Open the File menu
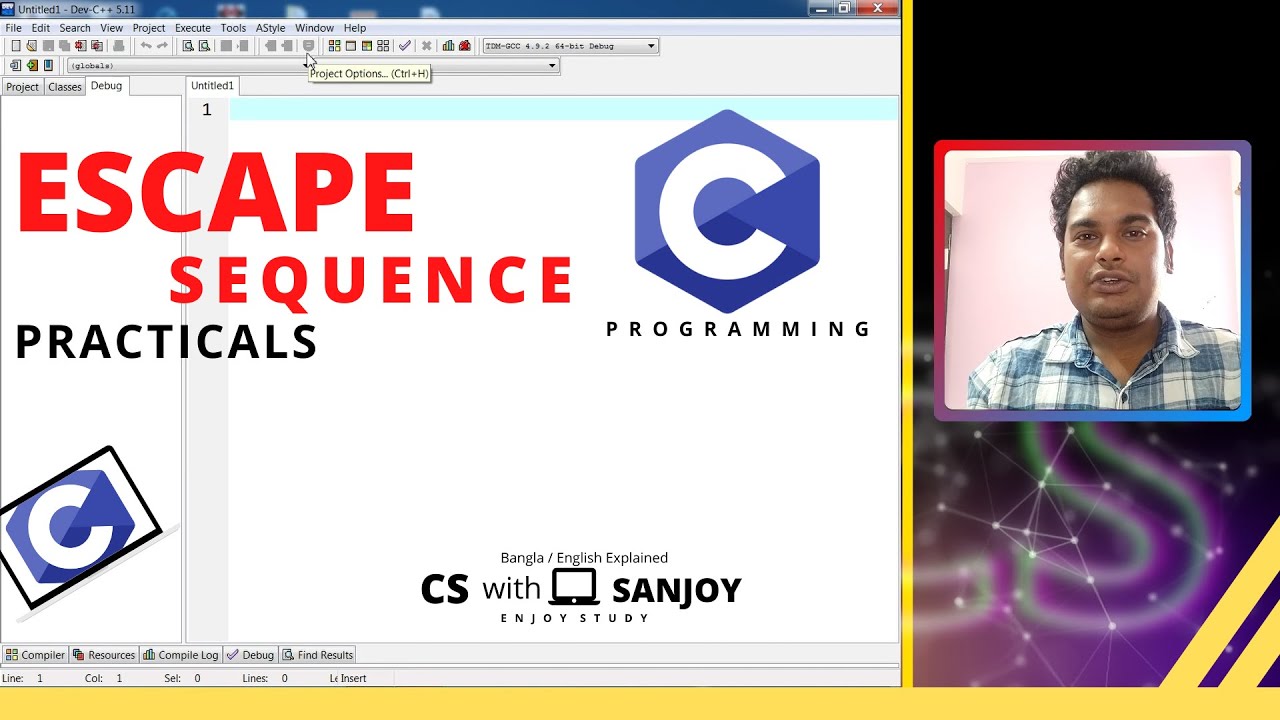This screenshot has height=720, width=1280. tap(13, 28)
